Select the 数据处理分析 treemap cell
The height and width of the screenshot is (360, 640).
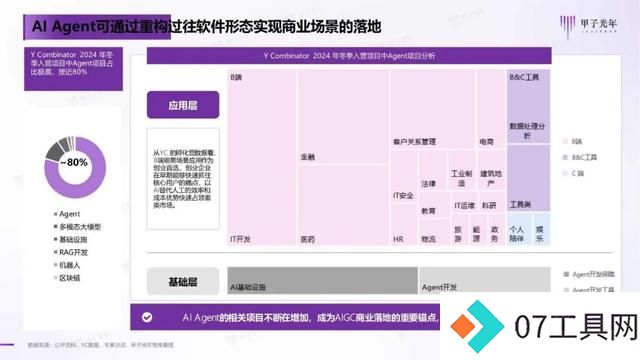[x=529, y=107]
